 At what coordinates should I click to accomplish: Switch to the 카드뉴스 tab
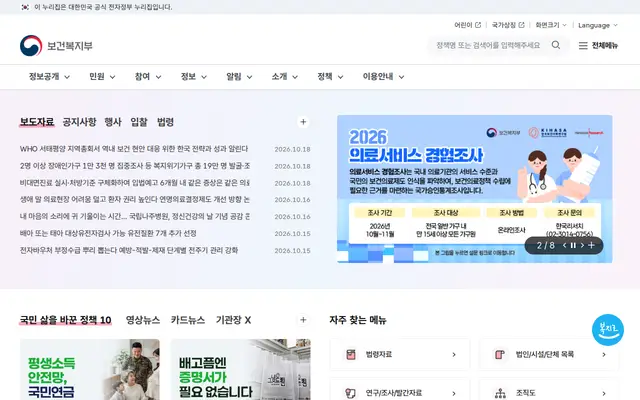(x=188, y=320)
